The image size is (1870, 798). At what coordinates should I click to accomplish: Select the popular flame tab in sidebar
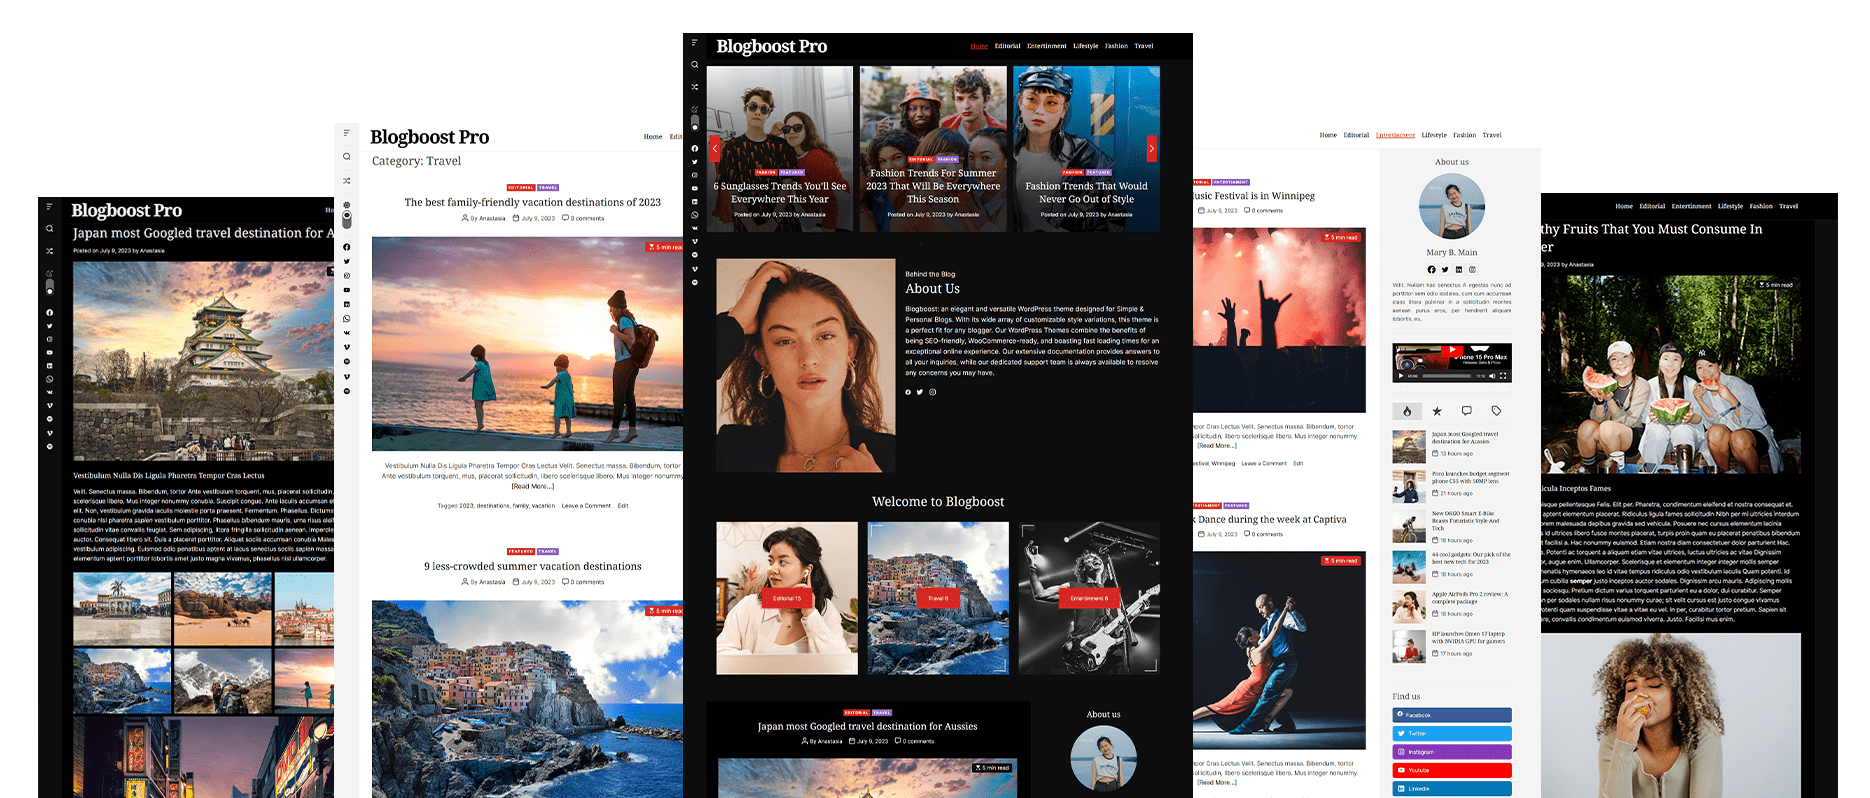1407,411
